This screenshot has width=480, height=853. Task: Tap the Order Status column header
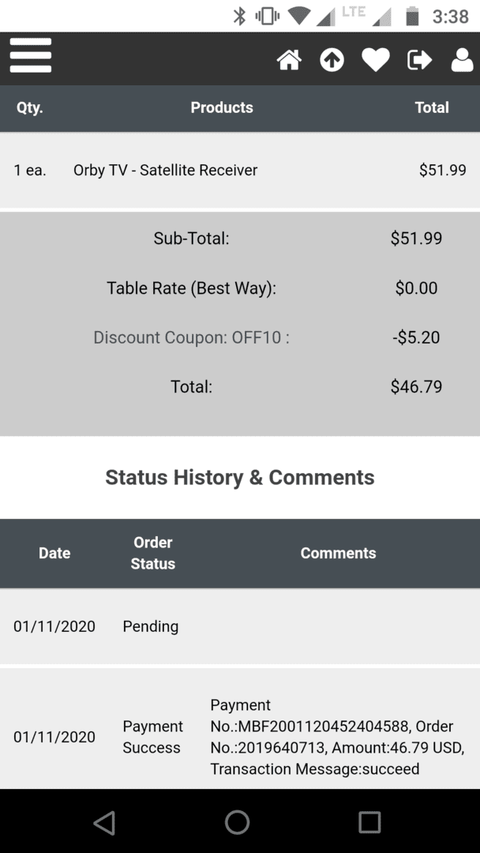click(153, 553)
